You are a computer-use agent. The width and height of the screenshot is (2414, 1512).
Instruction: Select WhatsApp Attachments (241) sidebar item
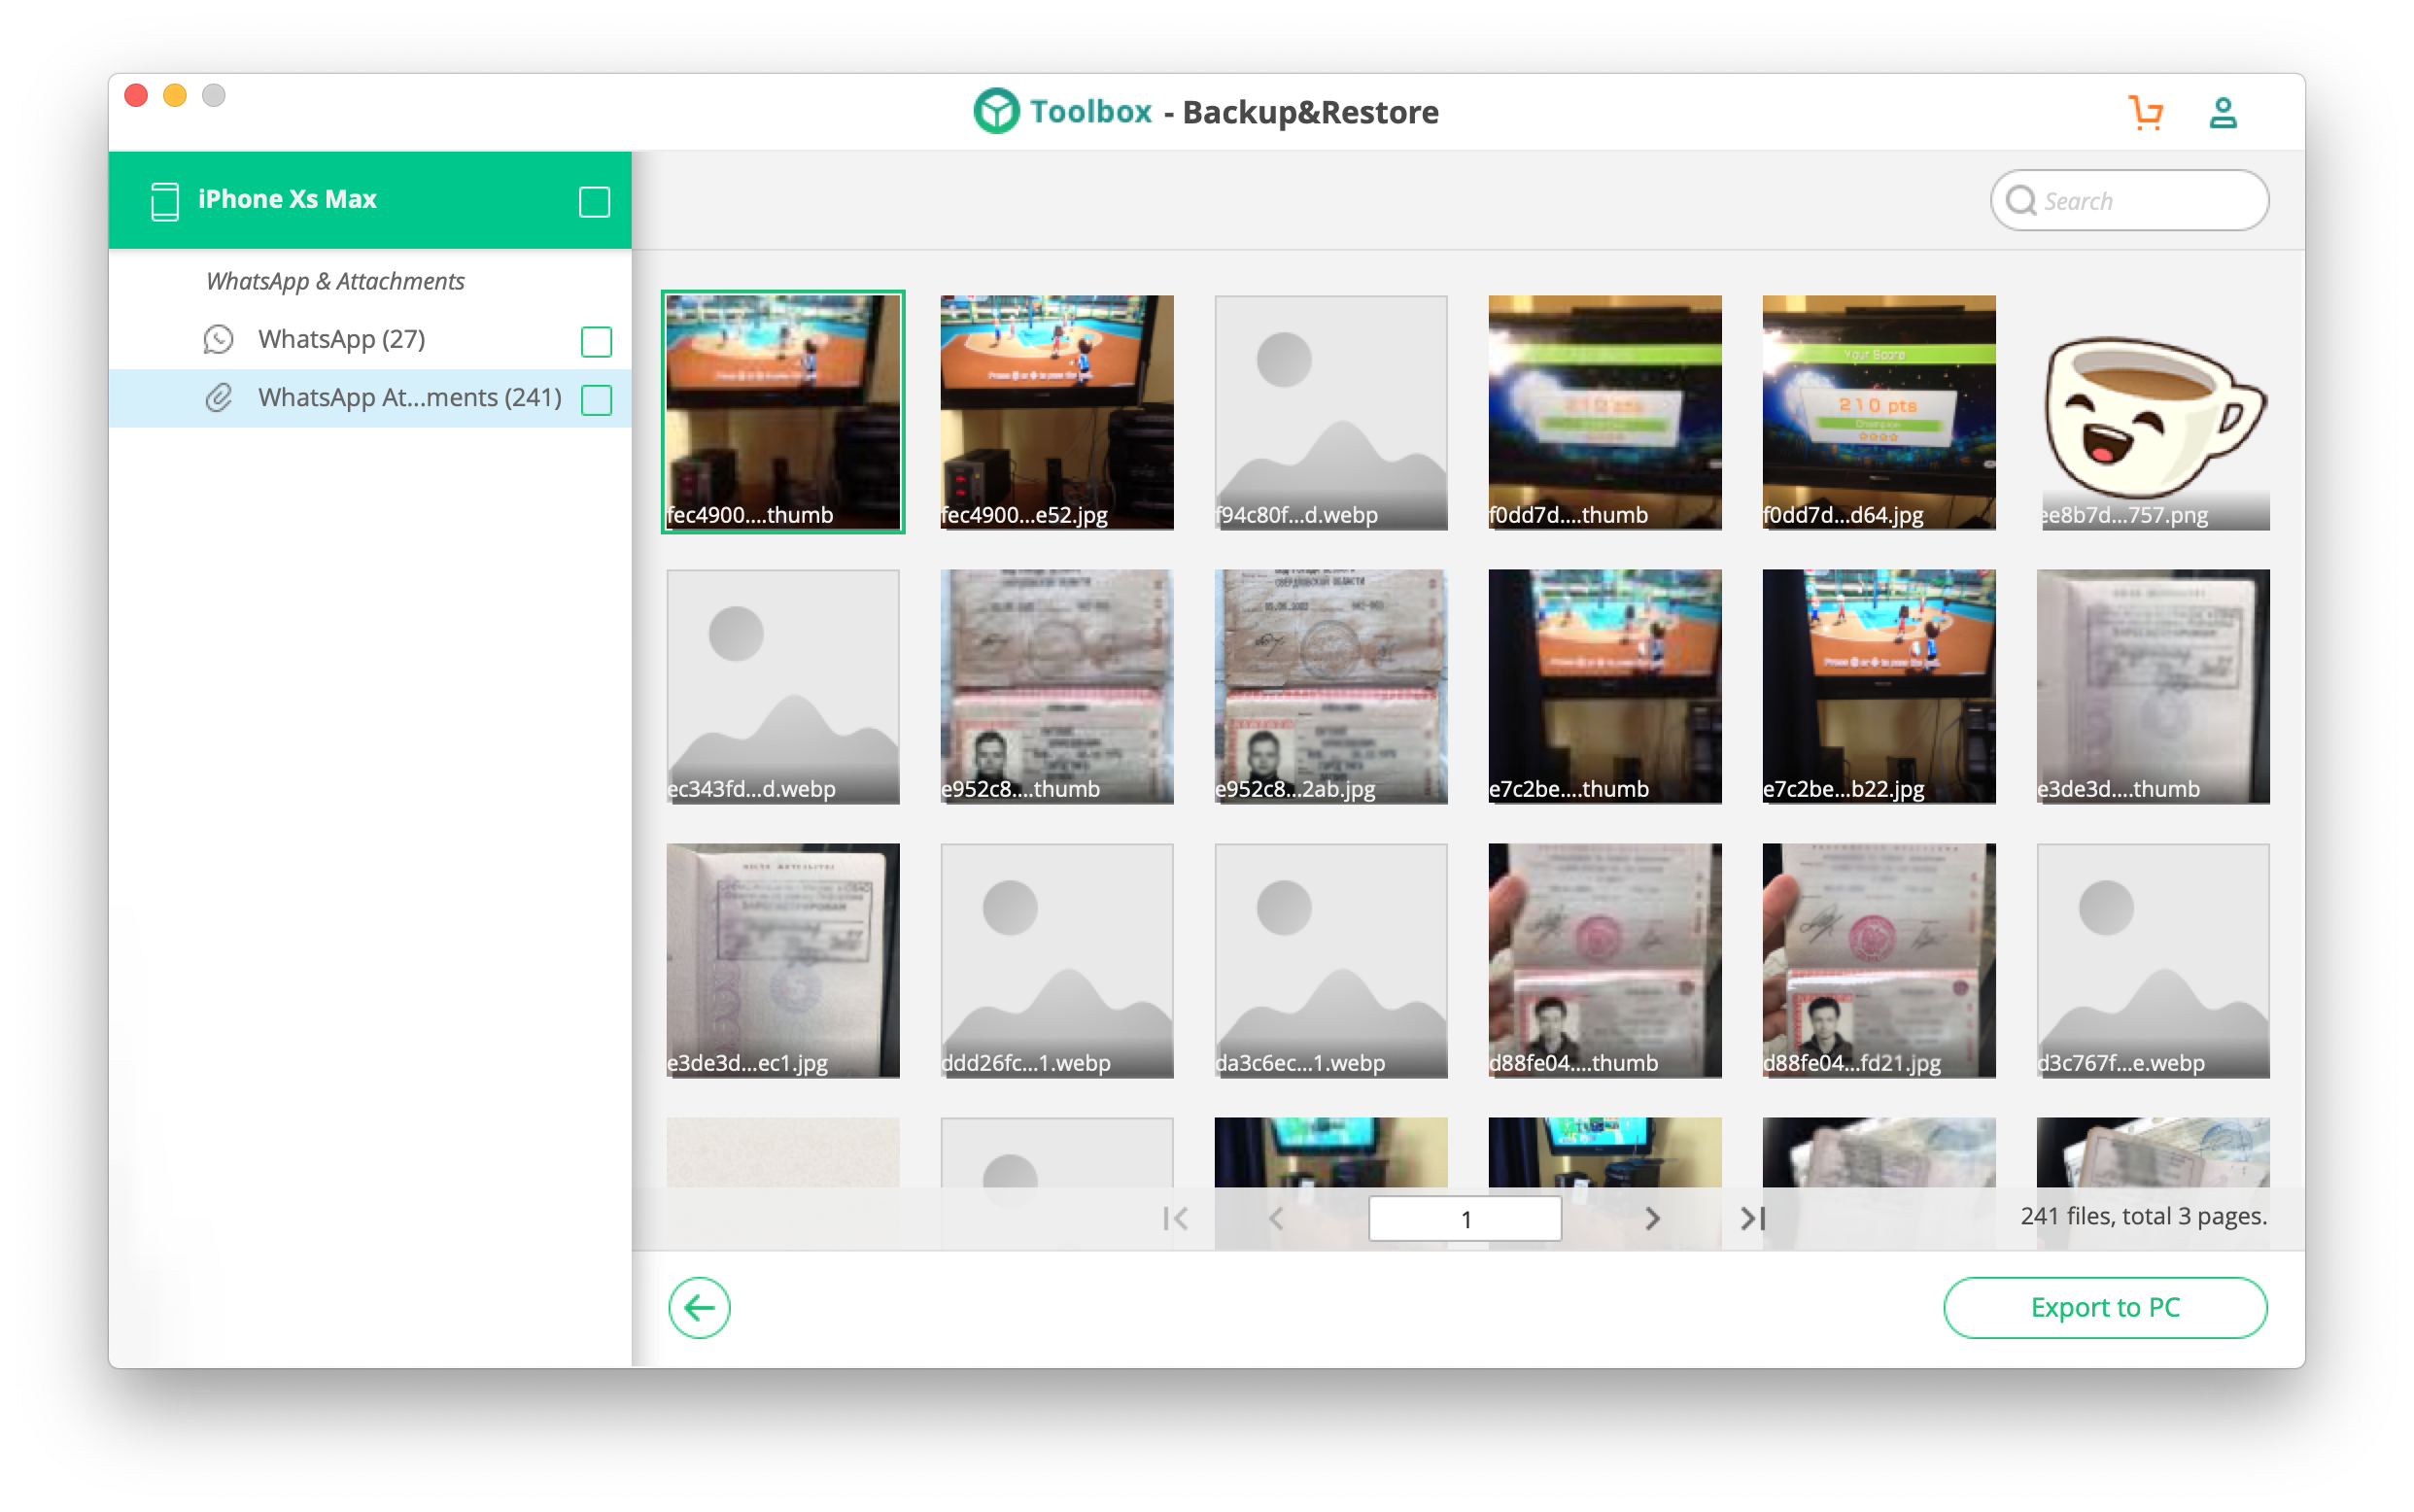pos(409,398)
